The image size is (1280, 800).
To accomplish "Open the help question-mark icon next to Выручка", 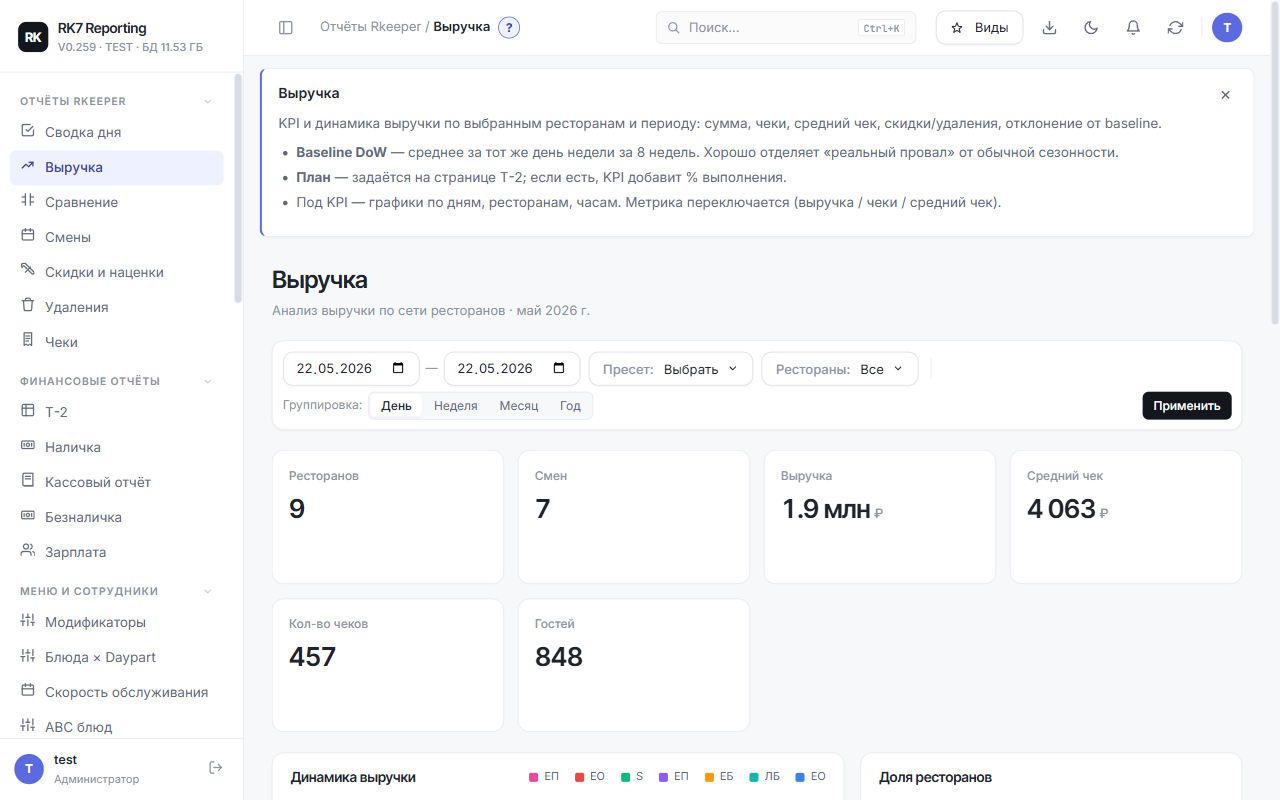I will (x=509, y=28).
